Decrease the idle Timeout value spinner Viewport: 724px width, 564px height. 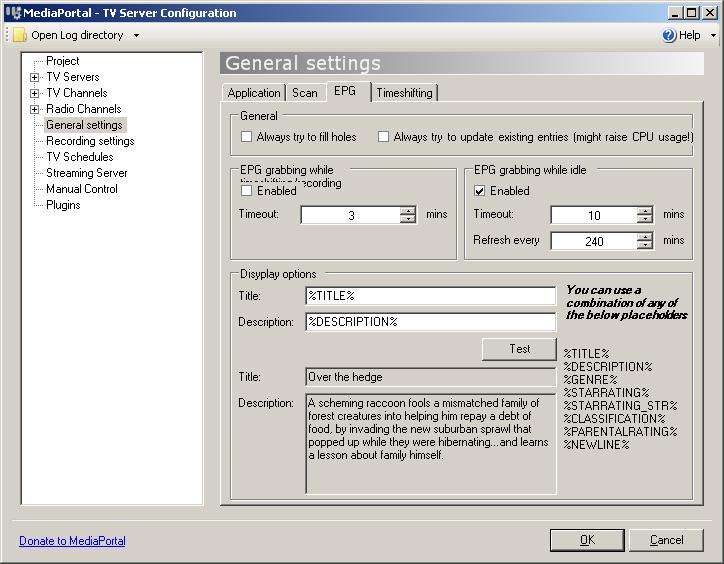pos(645,219)
